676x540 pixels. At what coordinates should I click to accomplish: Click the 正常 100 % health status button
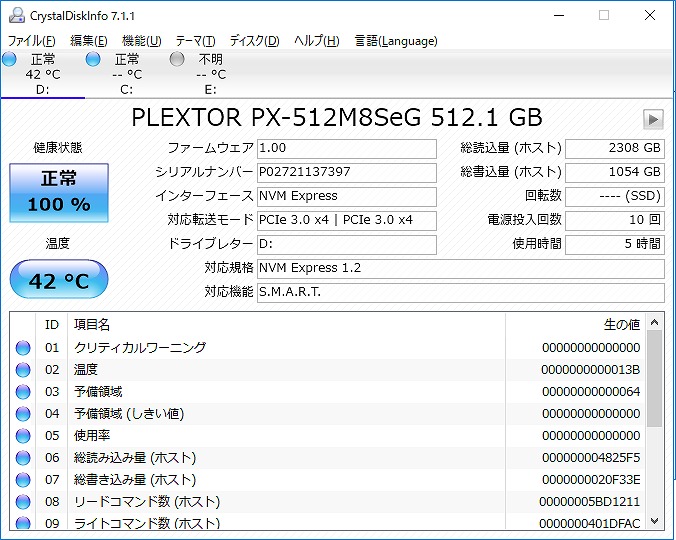tap(59, 193)
